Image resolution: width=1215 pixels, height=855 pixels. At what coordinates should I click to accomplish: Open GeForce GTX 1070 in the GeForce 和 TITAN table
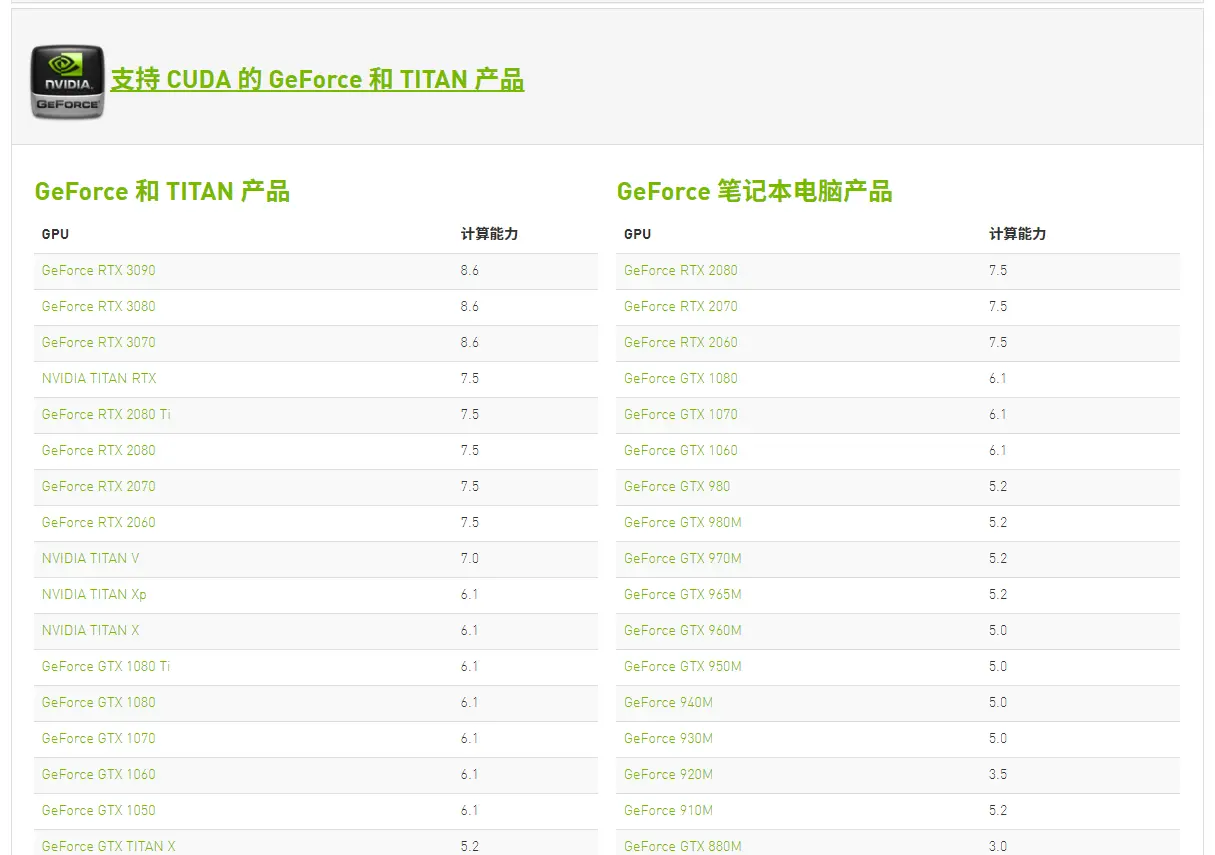pos(99,738)
